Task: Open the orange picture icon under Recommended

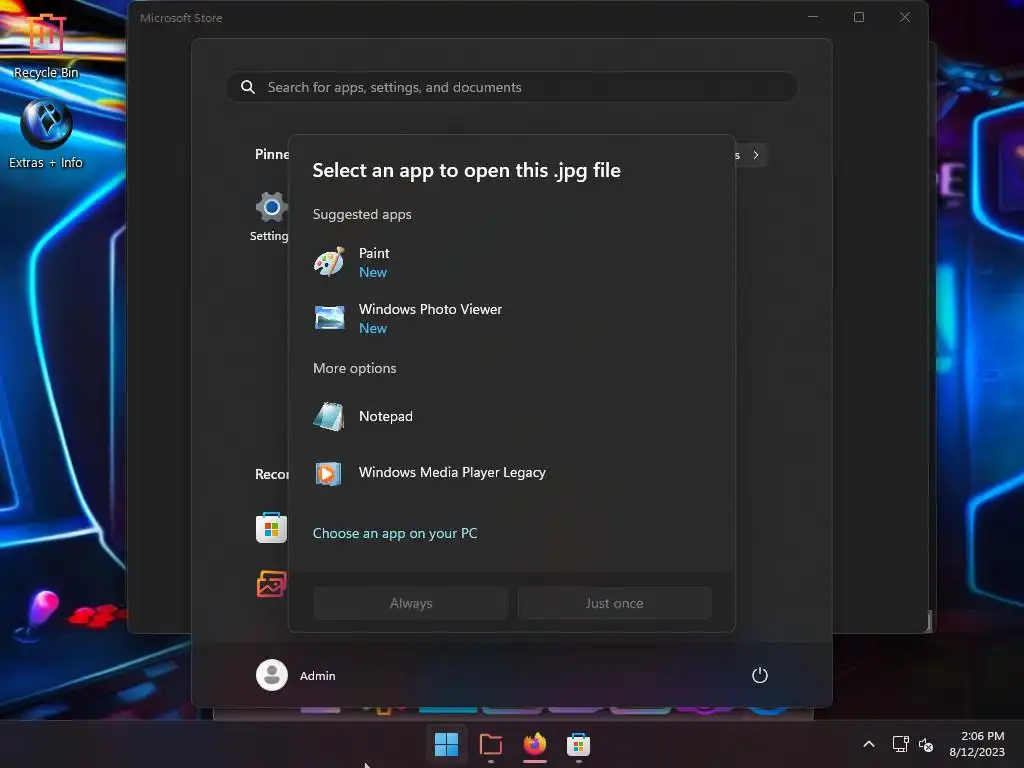Action: (x=271, y=584)
